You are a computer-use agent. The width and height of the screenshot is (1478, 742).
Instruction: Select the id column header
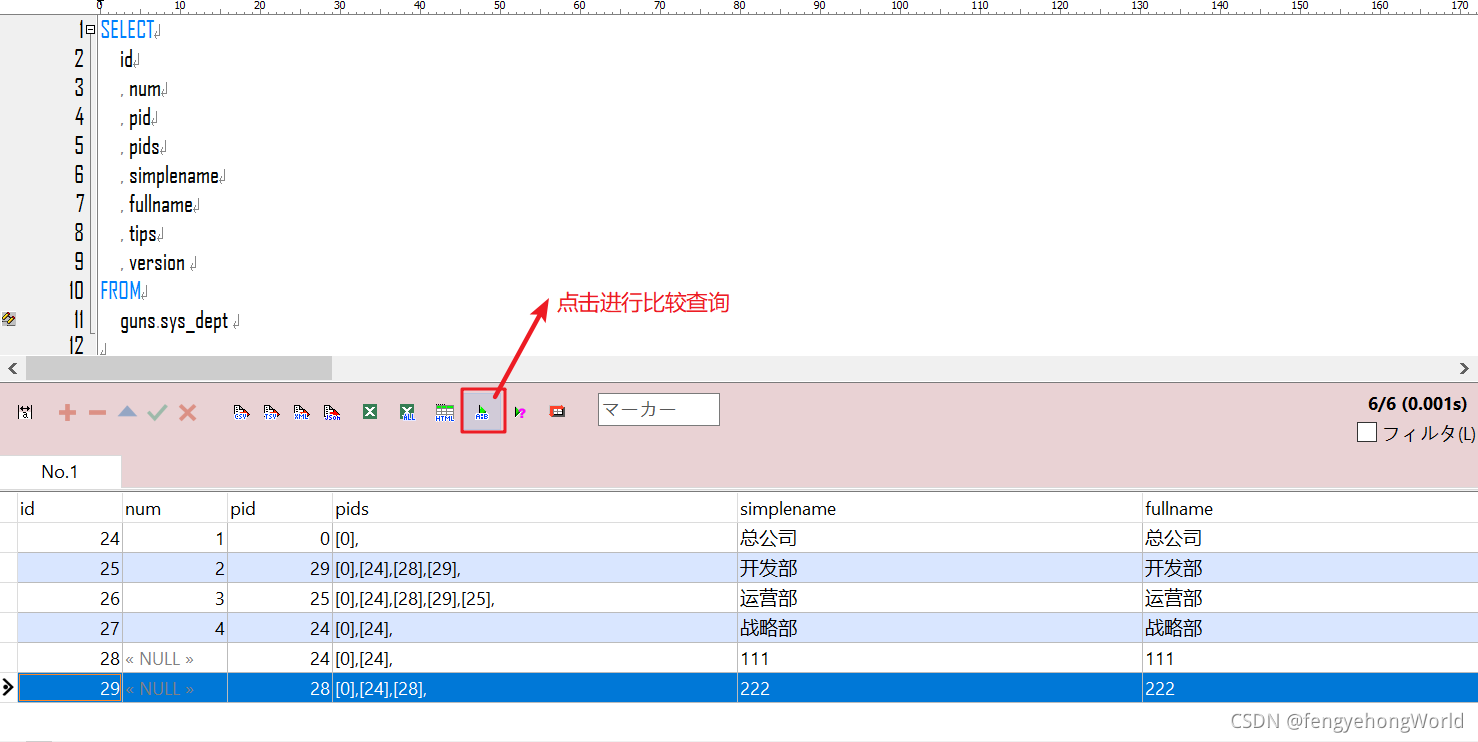pos(70,508)
